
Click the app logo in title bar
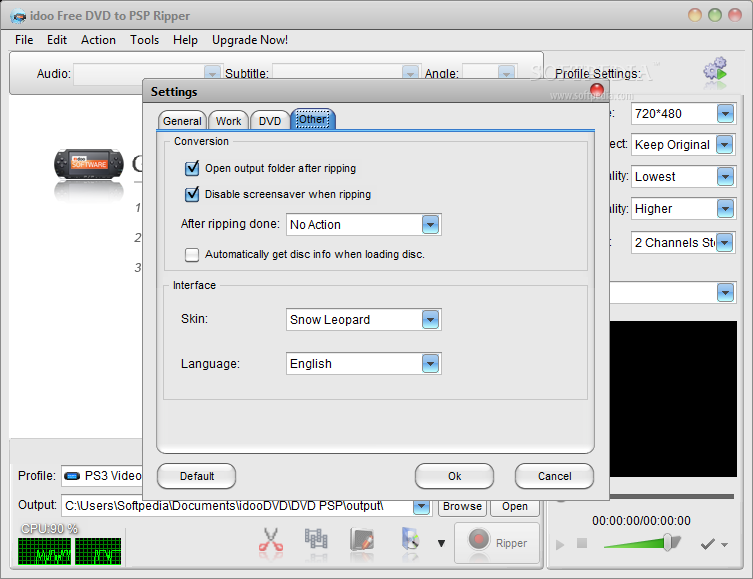click(18, 16)
